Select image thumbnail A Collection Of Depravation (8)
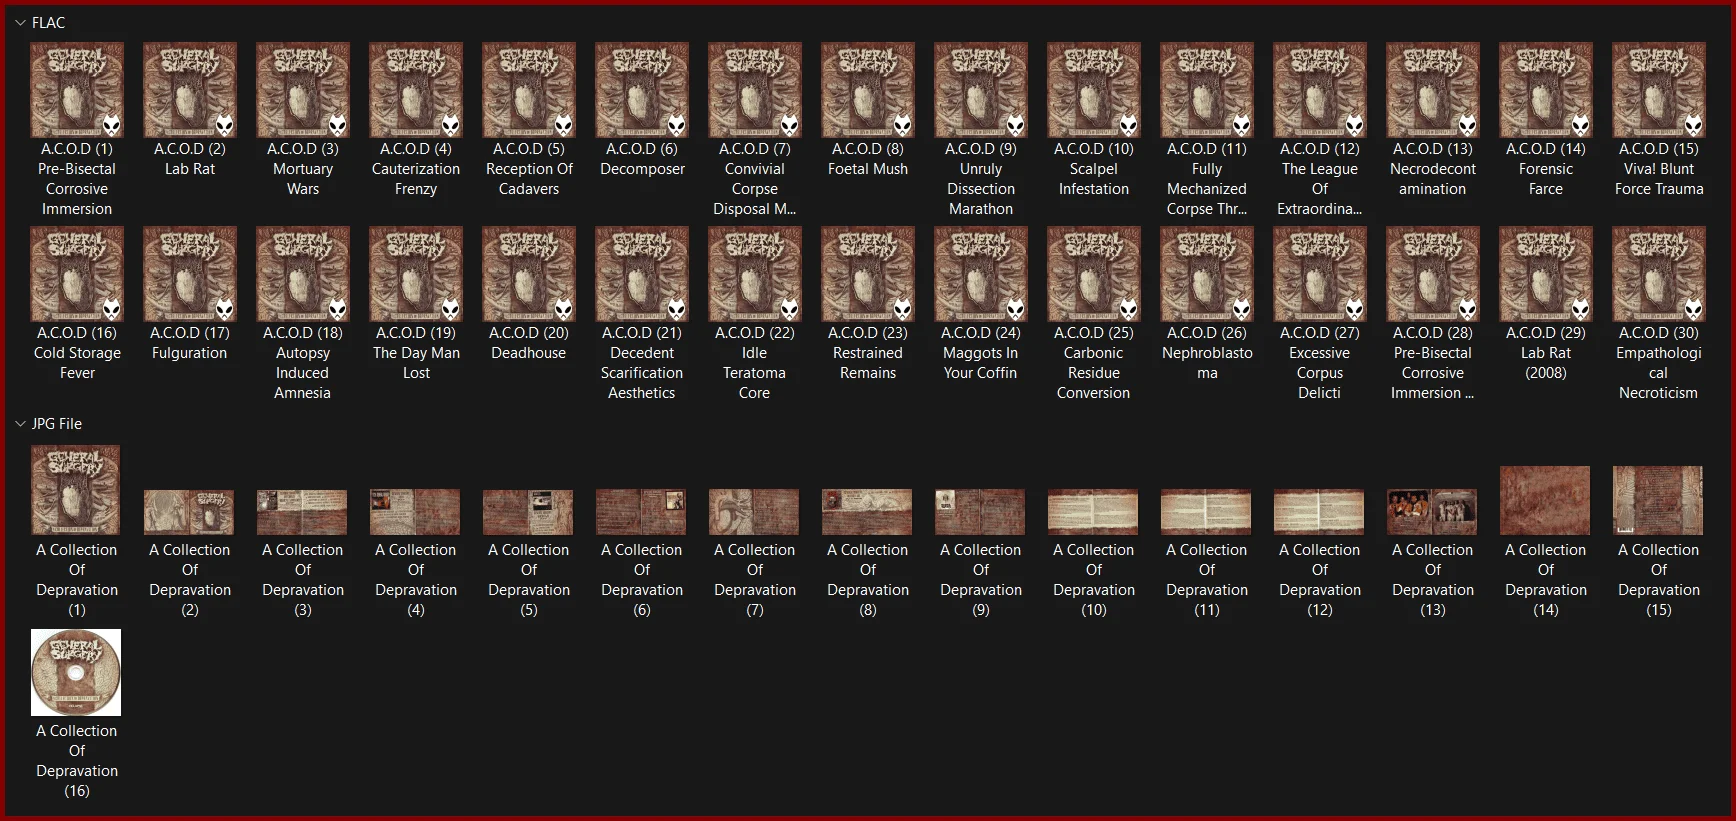 (867, 512)
